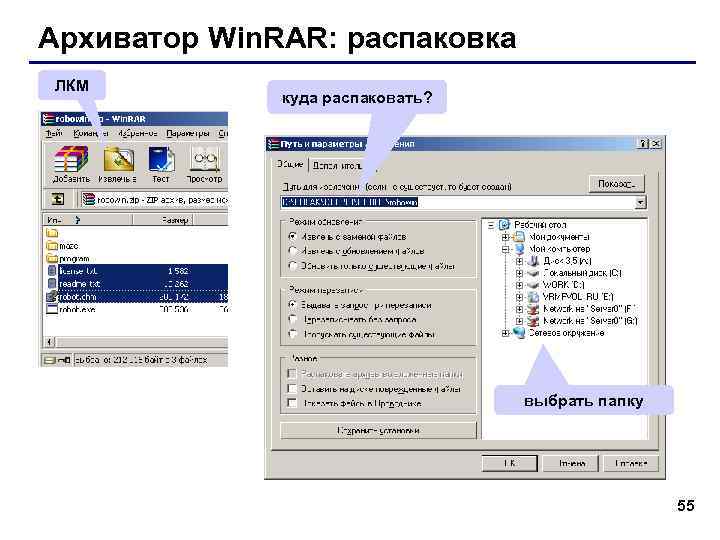
Task: Open the extraction path dropdown arrow
Action: point(640,202)
